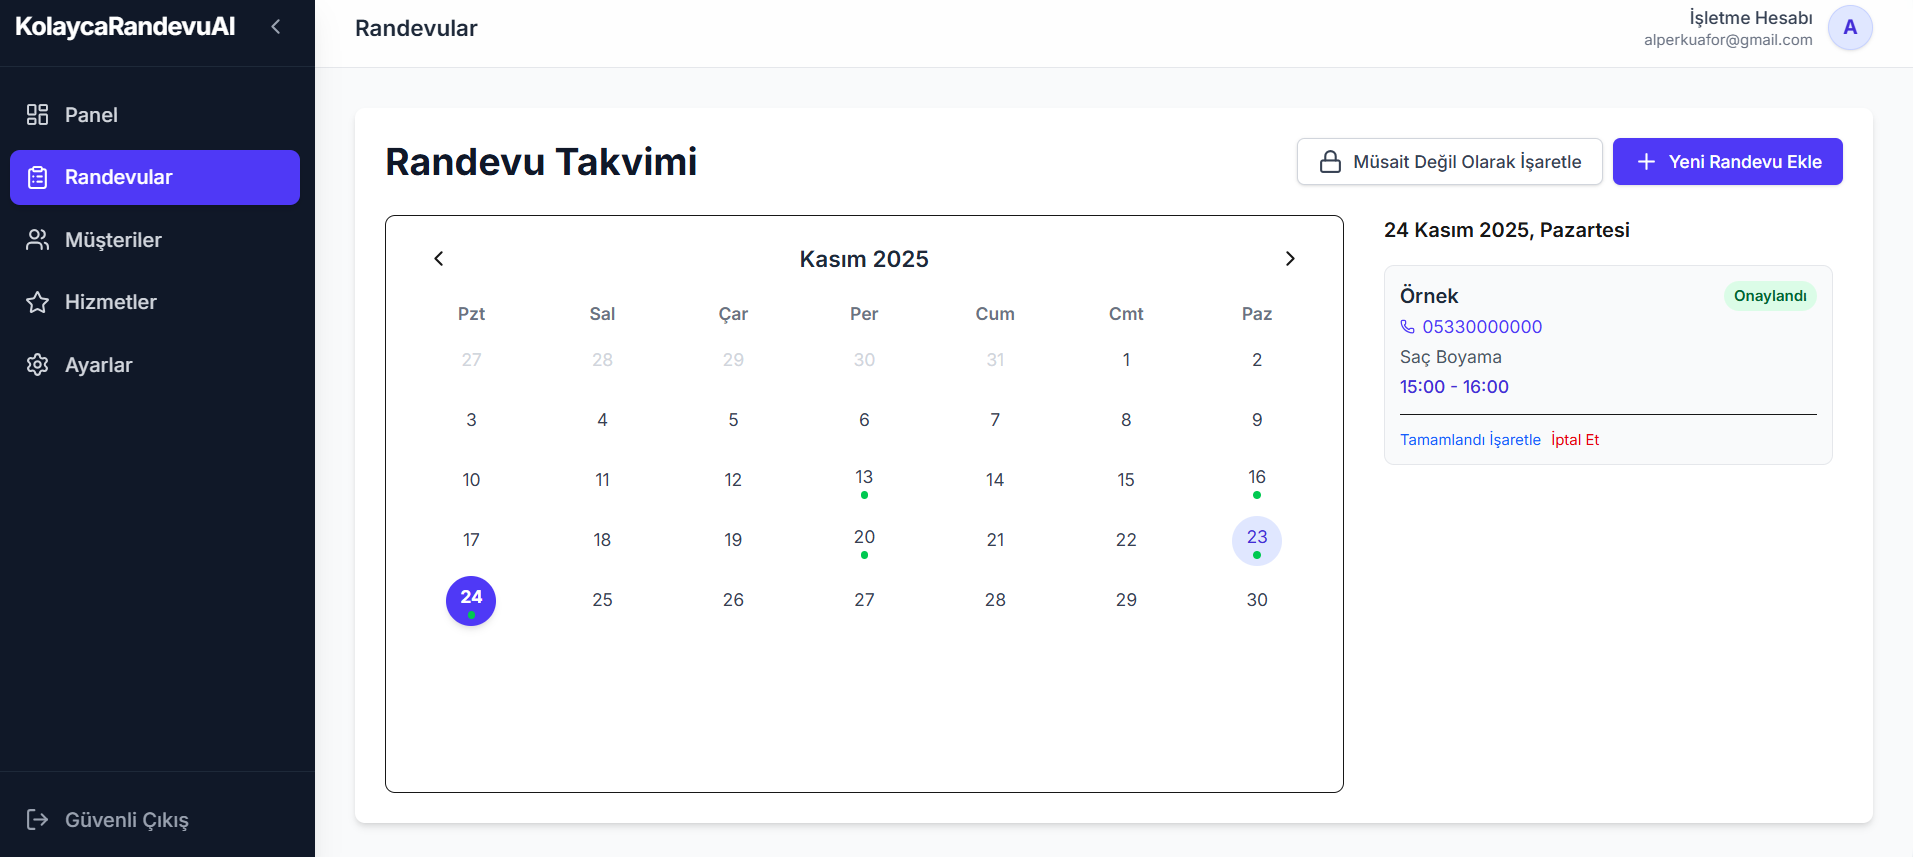The width and height of the screenshot is (1913, 857).
Task: Go to previous month in calendar
Action: (438, 259)
